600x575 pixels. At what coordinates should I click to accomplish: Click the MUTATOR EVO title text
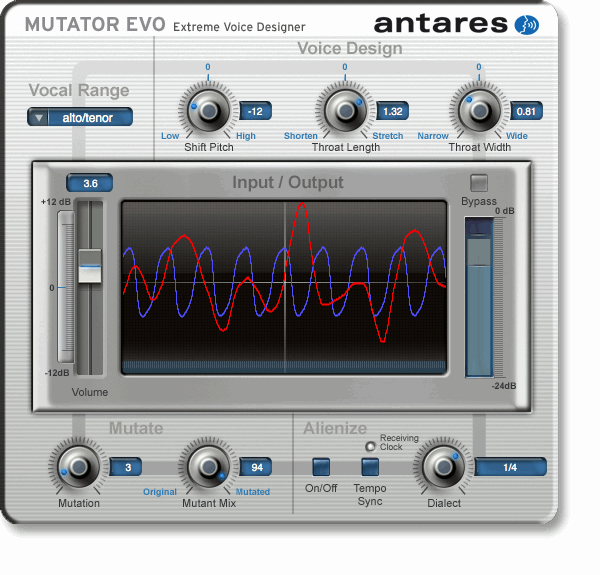click(95, 25)
